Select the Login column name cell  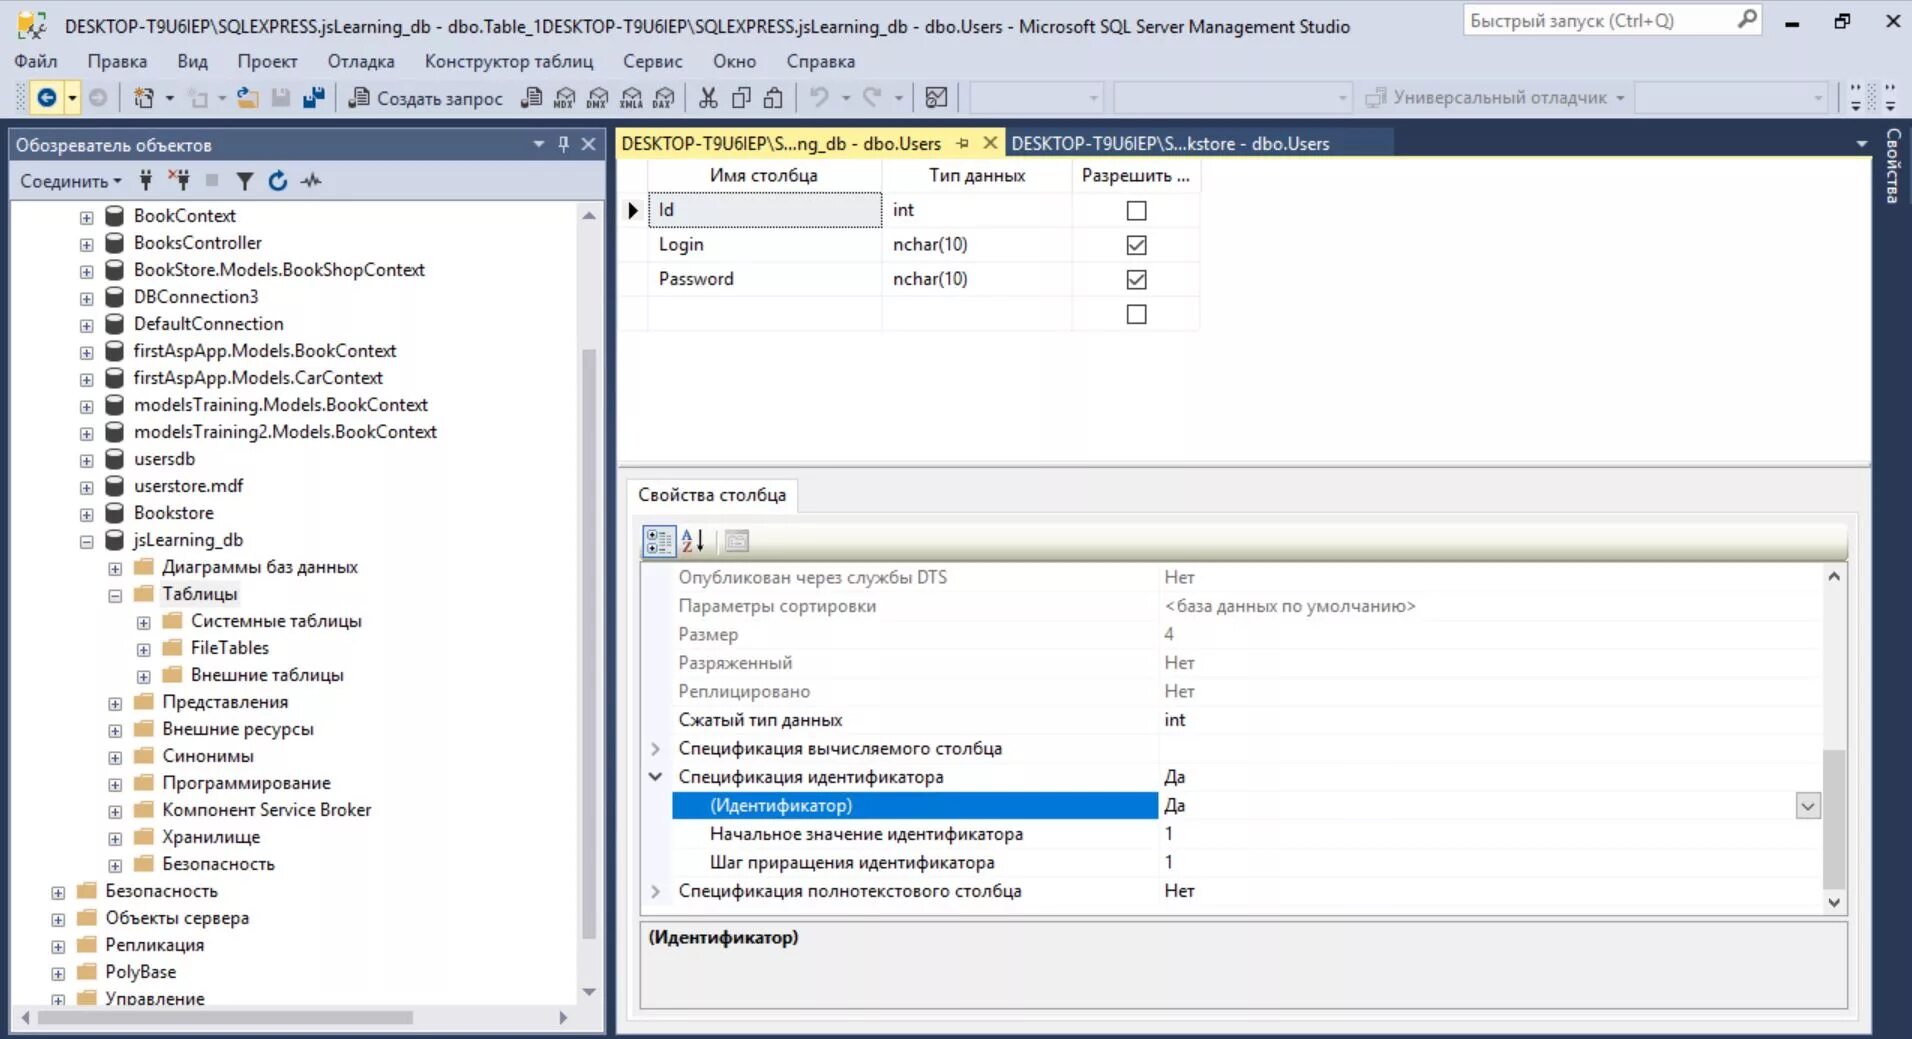[765, 245]
